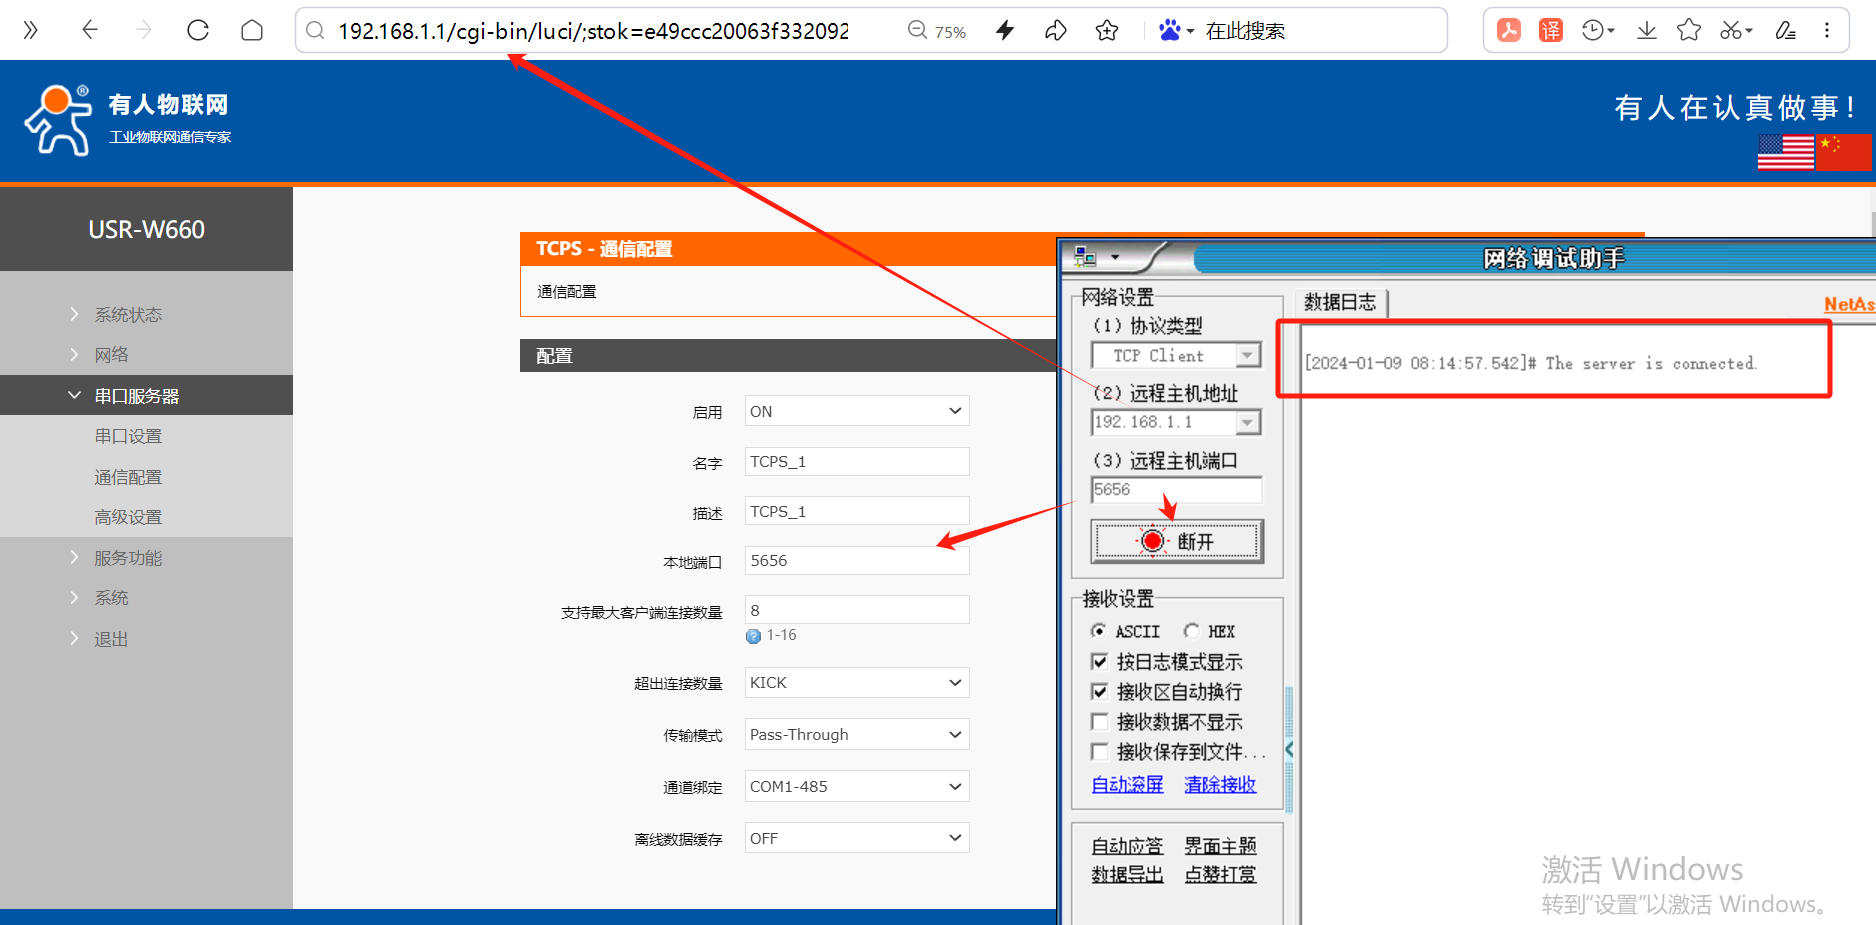Toggle 按日志模式显示 checkbox
1876x925 pixels.
click(1100, 662)
